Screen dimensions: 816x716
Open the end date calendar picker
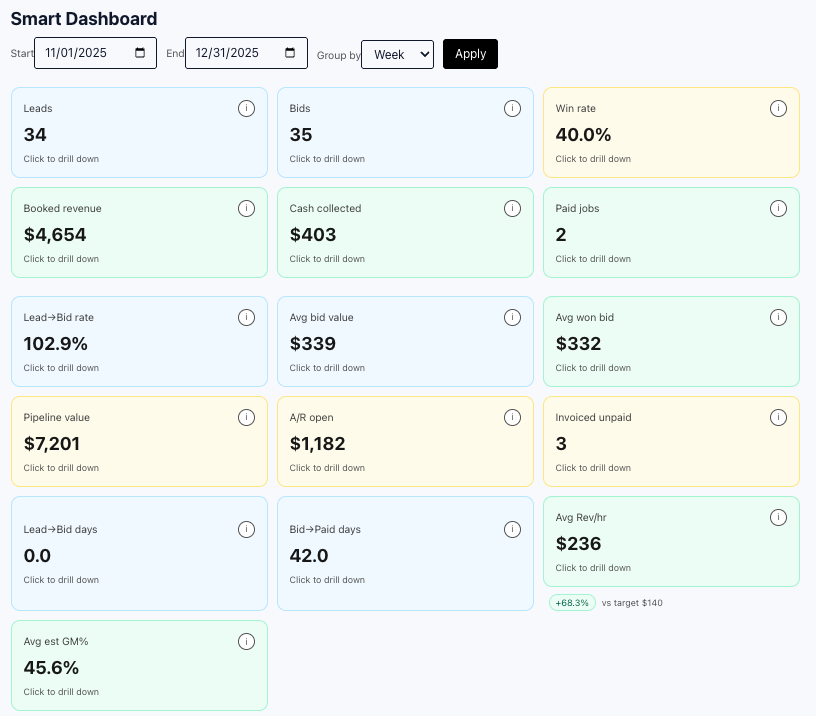pyautogui.click(x=292, y=52)
